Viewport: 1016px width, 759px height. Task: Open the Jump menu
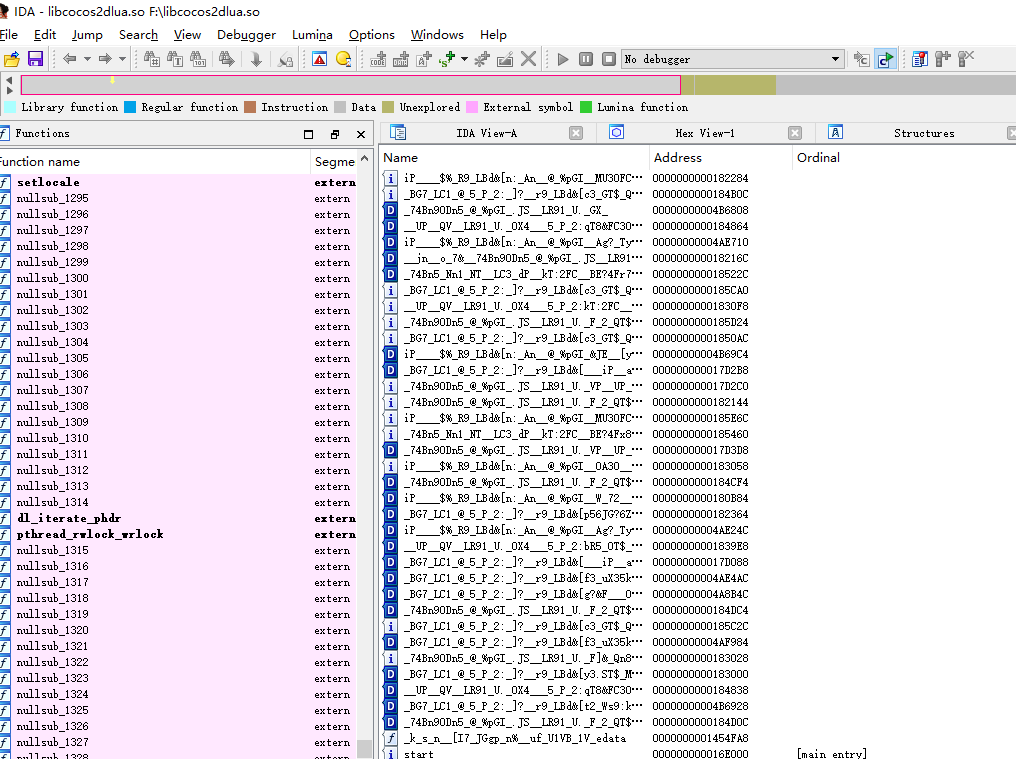click(87, 35)
